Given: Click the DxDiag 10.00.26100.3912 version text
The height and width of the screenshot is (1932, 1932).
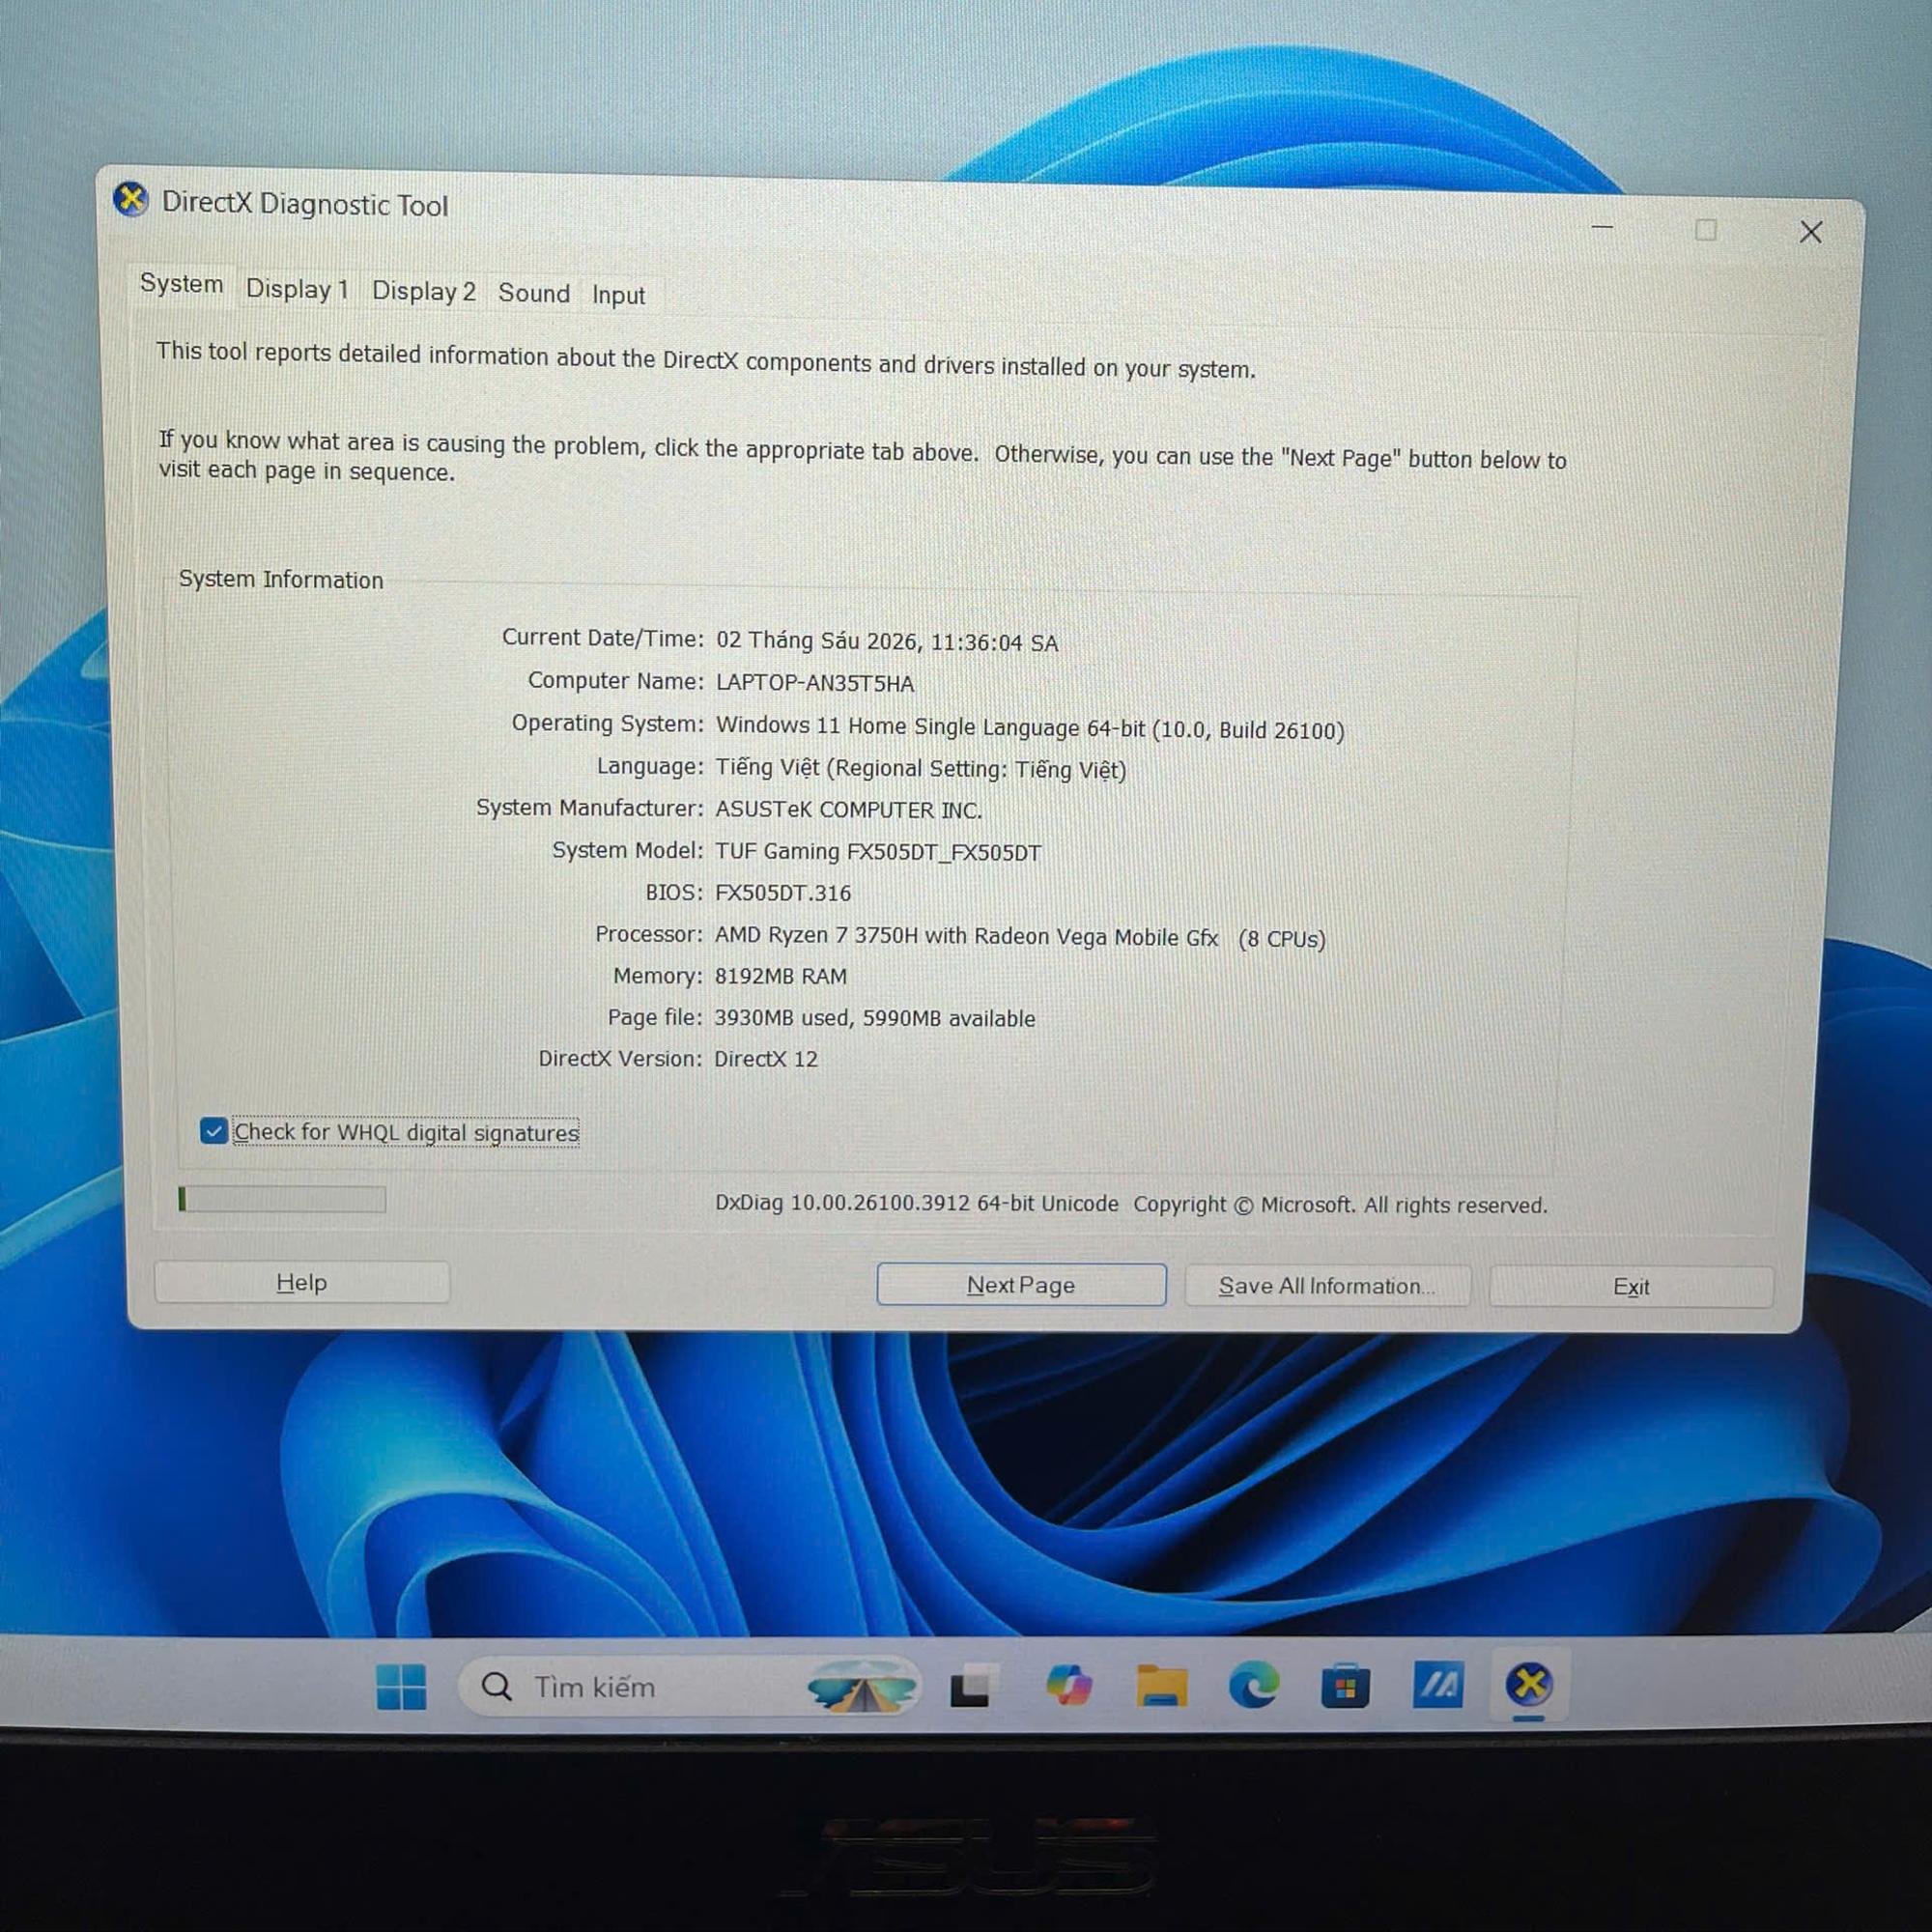Looking at the screenshot, I should click(x=916, y=1203).
